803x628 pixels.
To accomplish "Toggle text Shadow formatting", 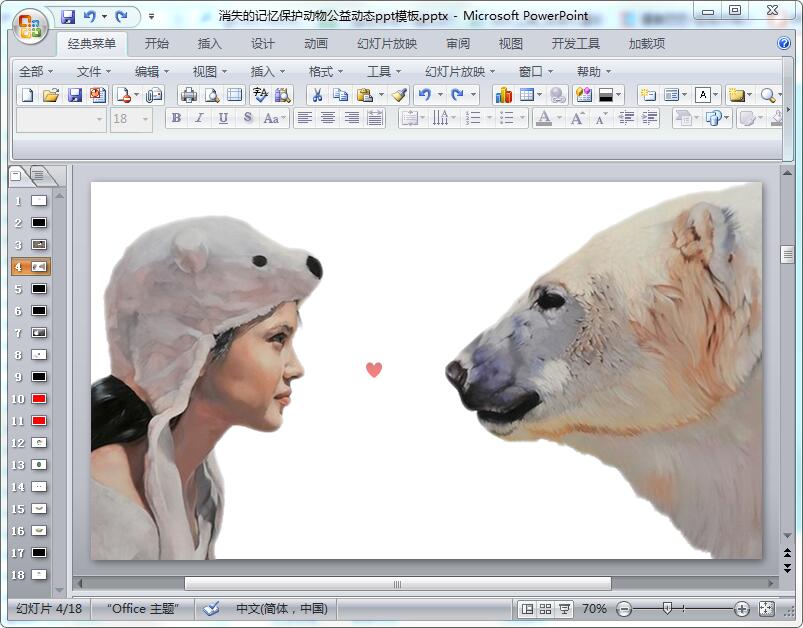I will pyautogui.click(x=248, y=118).
